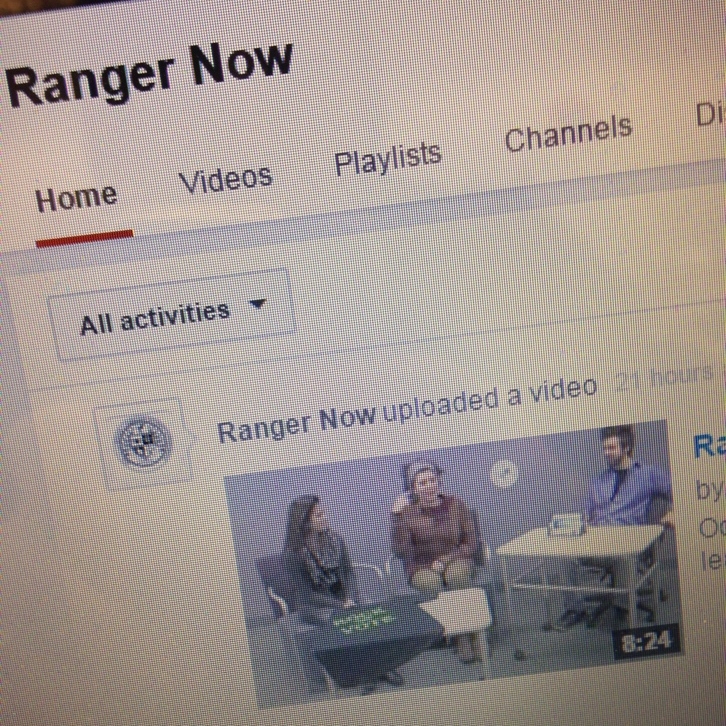Expand the All activities dropdown
The width and height of the screenshot is (726, 726).
pos(171,315)
